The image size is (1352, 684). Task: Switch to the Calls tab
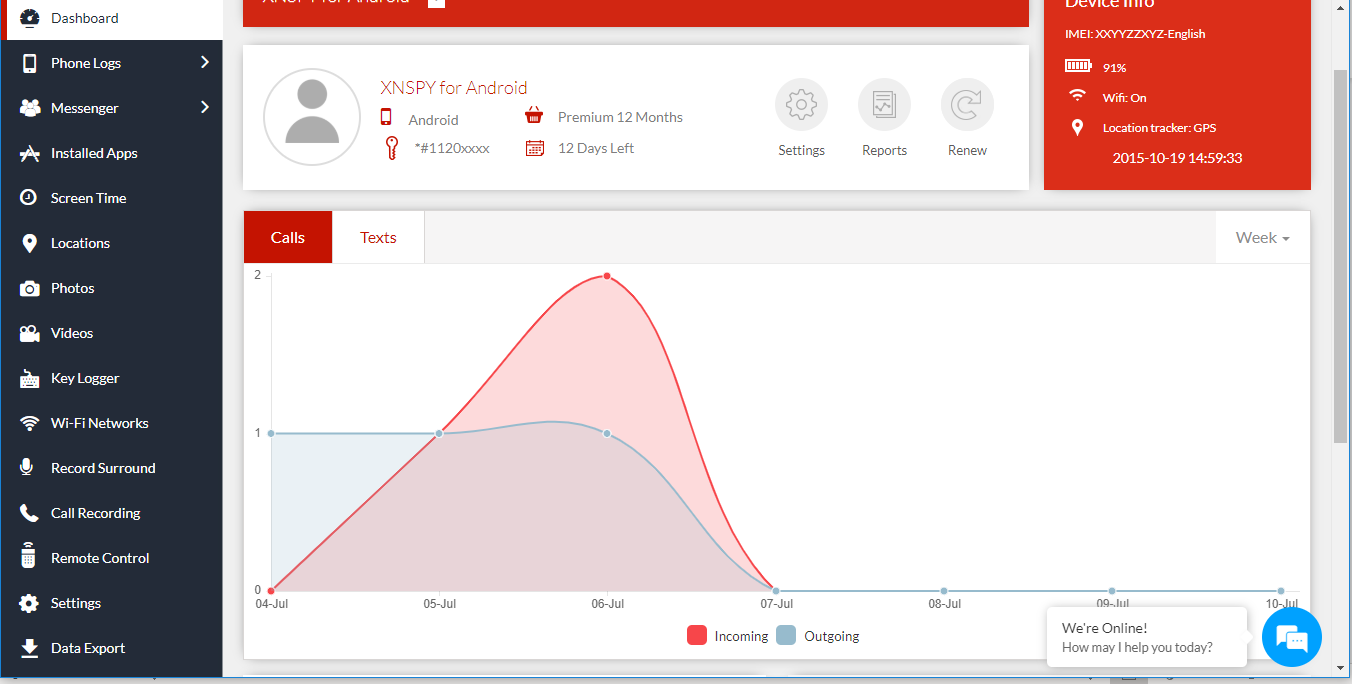(x=288, y=237)
